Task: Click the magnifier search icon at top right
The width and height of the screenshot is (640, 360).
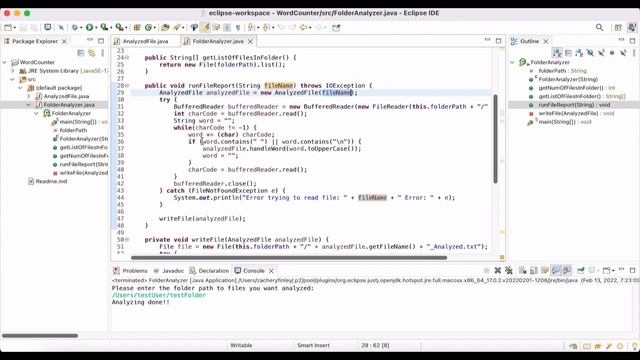Action: (599, 27)
